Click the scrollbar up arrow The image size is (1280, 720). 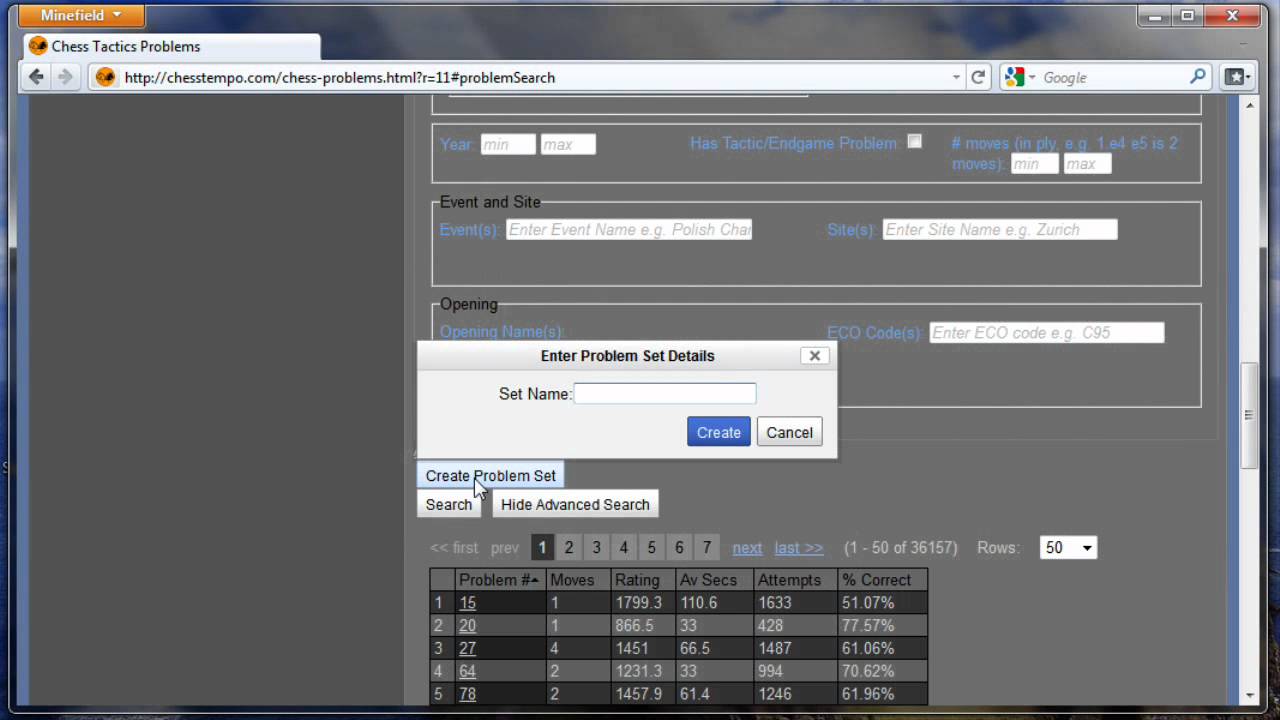click(1249, 104)
